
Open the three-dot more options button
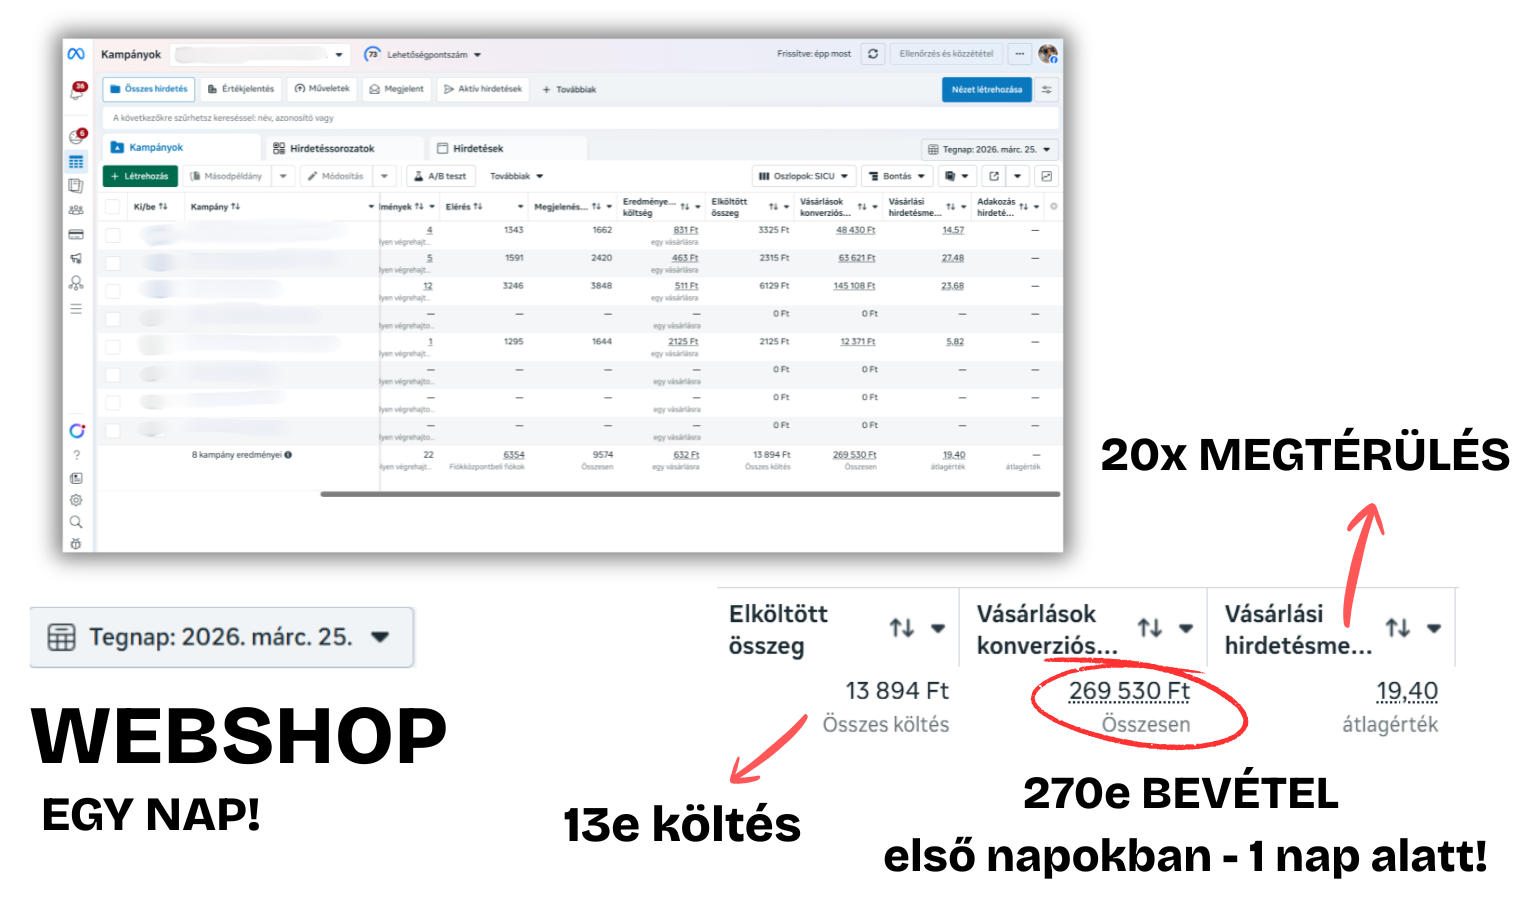tap(1019, 54)
